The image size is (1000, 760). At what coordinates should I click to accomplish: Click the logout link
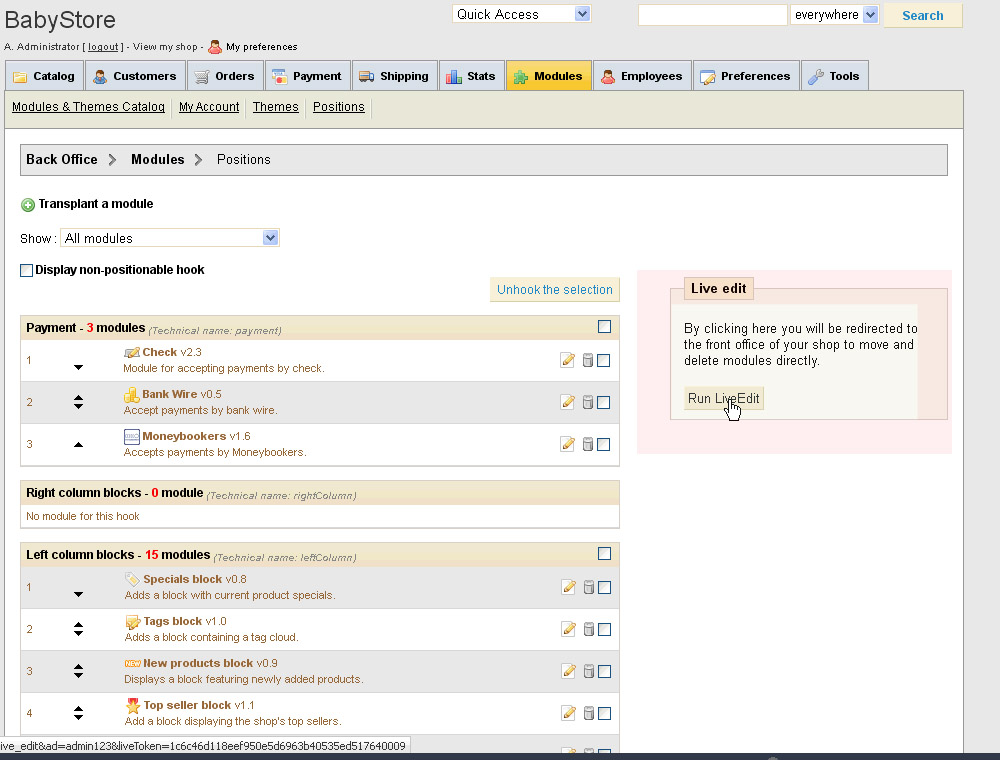click(x=103, y=47)
